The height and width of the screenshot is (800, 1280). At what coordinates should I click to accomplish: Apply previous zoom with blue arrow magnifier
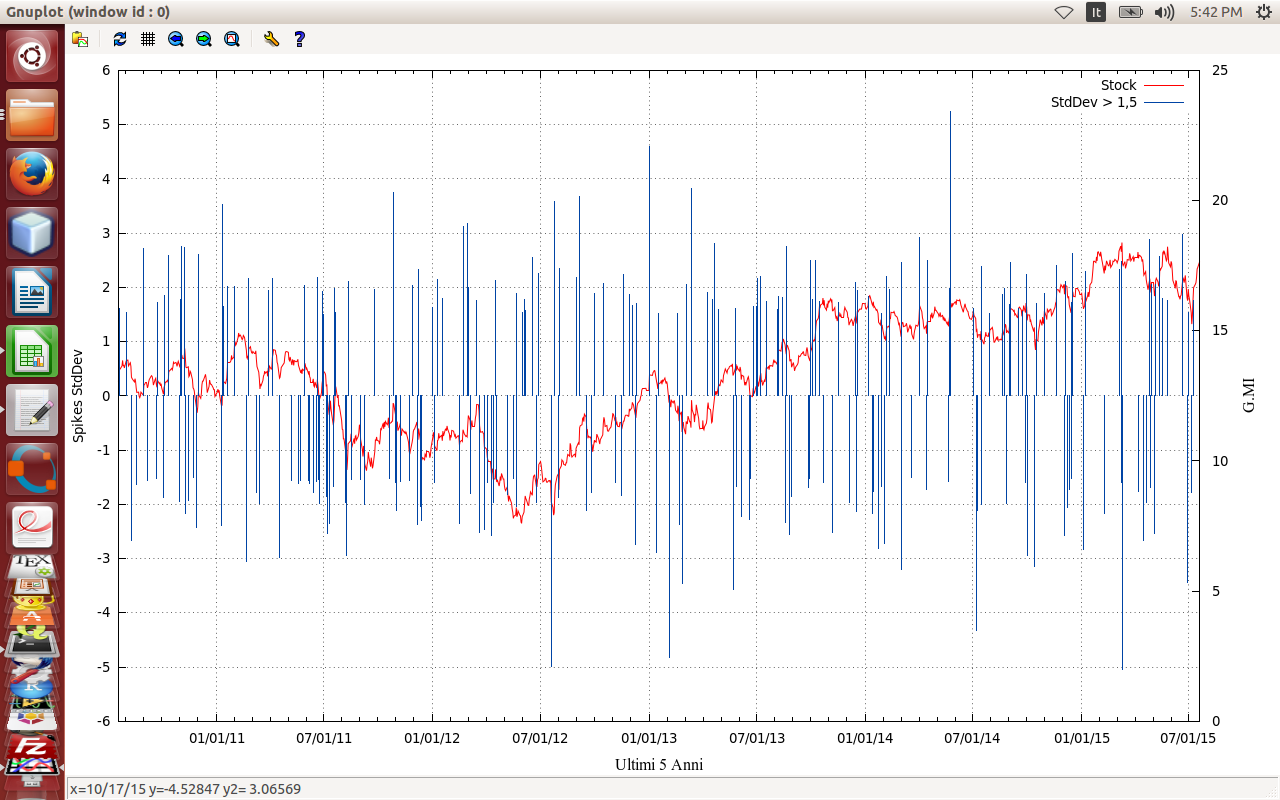[x=176, y=39]
